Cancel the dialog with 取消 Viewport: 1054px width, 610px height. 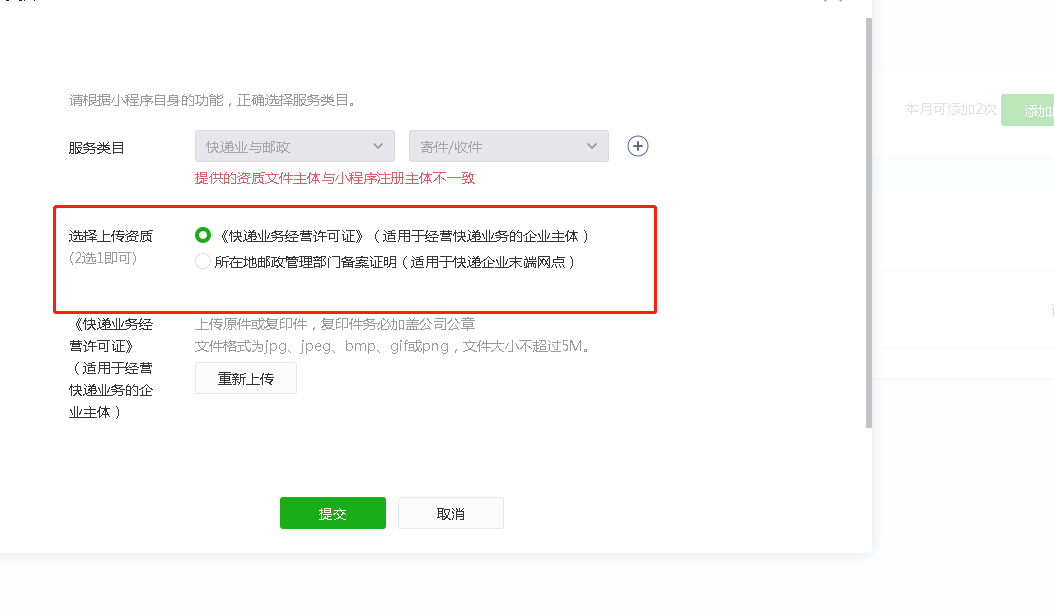pos(450,513)
